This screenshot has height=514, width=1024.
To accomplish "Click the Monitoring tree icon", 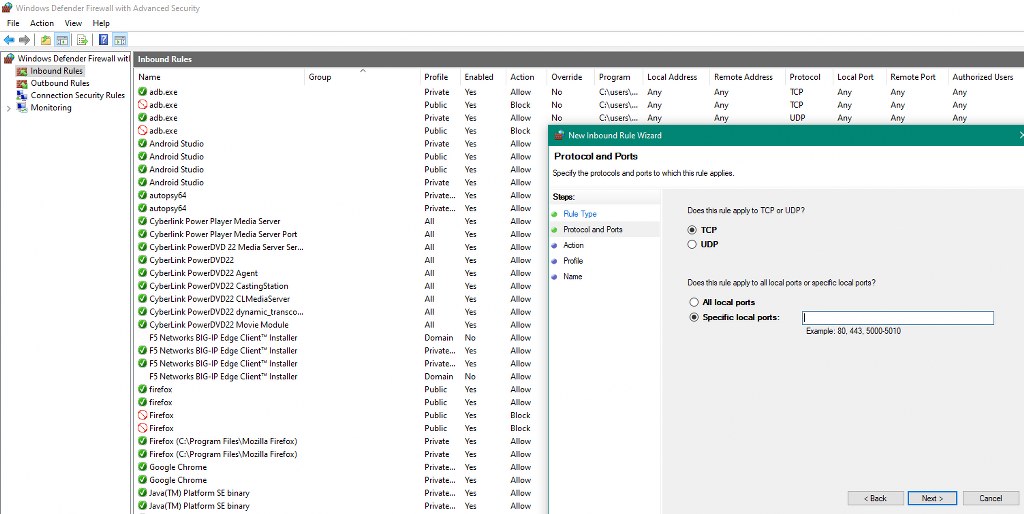I will pyautogui.click(x=22, y=108).
